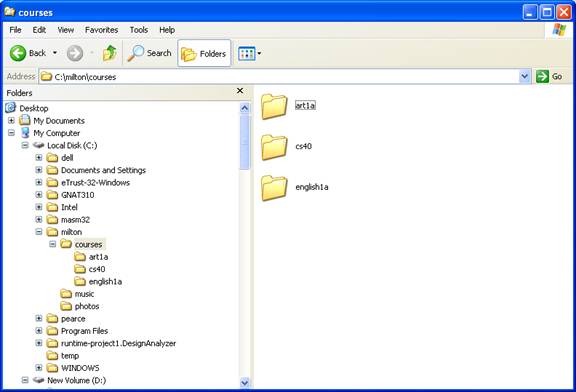Toggle the Folders pane button
This screenshot has width=576, height=392.
(204, 54)
